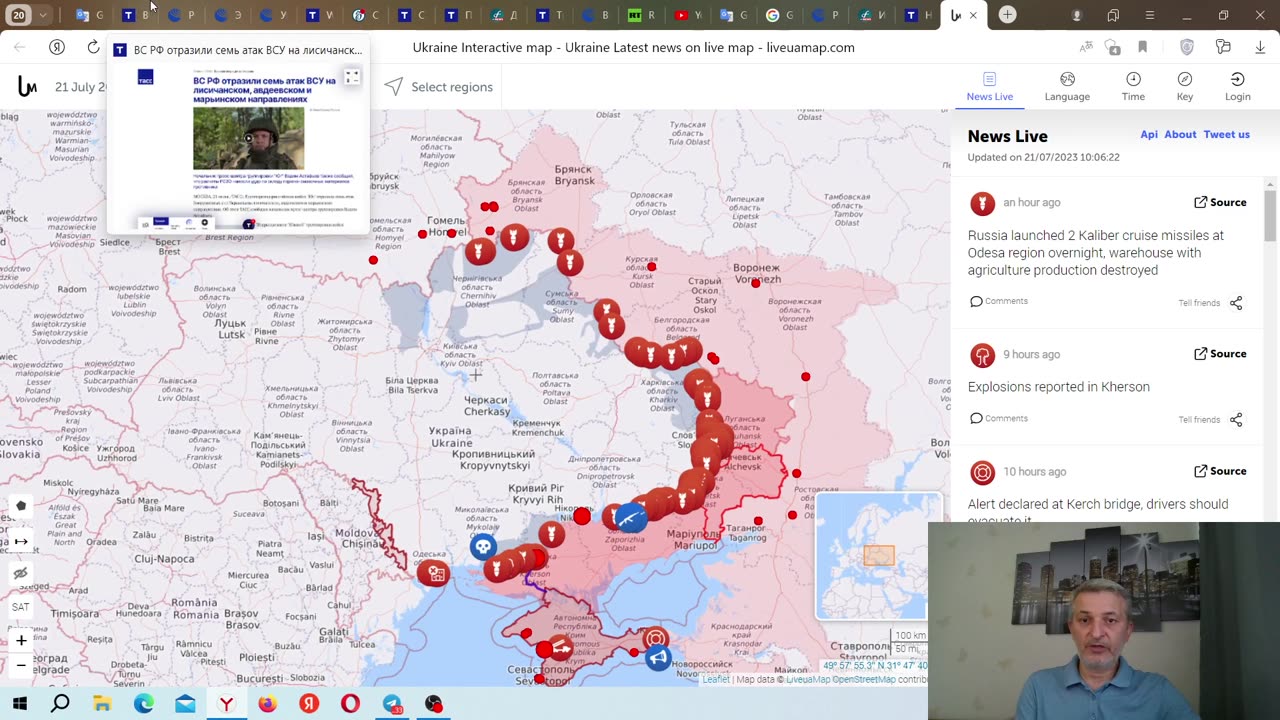Image resolution: width=1280 pixels, height=720 pixels.
Task: Open the News Live tab
Action: pos(989,87)
